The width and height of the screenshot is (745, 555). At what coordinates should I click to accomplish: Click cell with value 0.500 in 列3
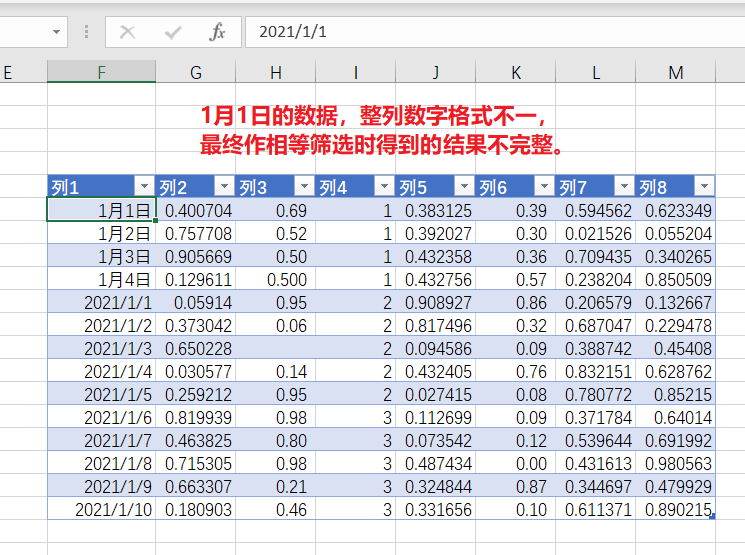(276, 279)
